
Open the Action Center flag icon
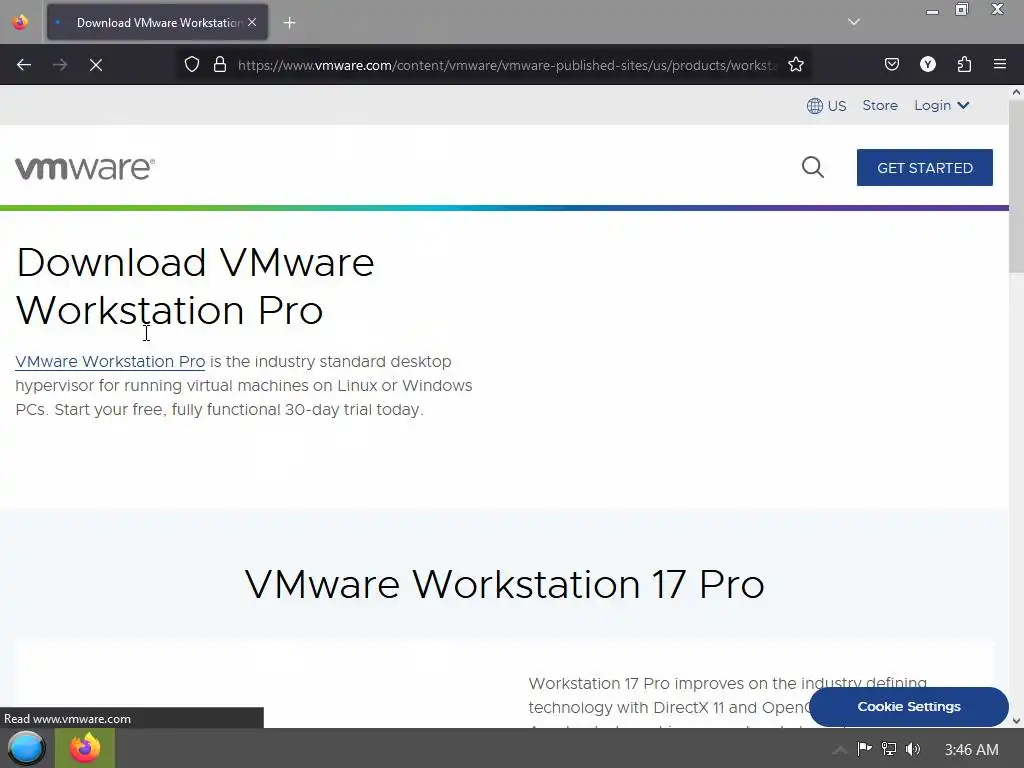(x=865, y=749)
